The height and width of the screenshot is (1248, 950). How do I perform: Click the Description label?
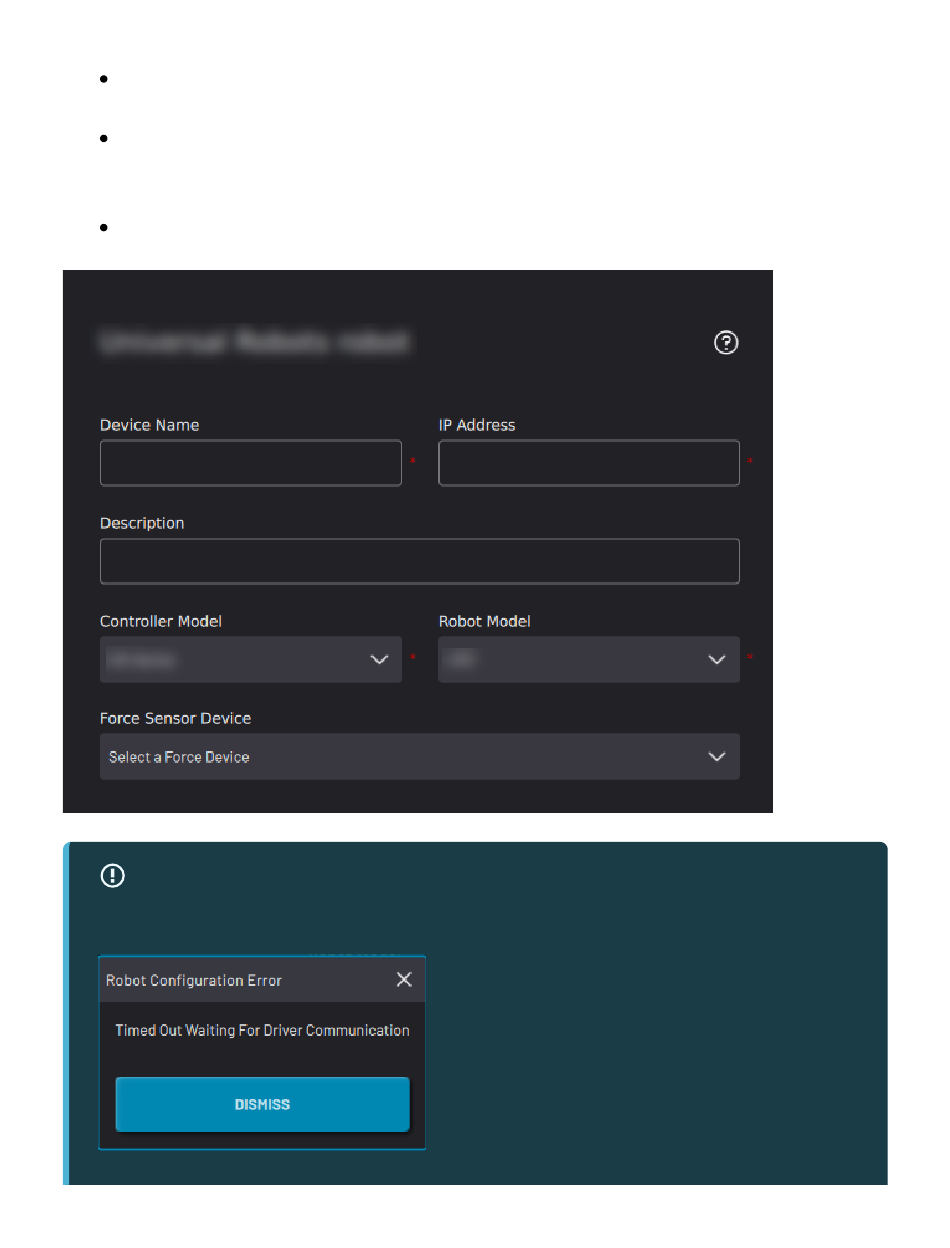click(142, 523)
